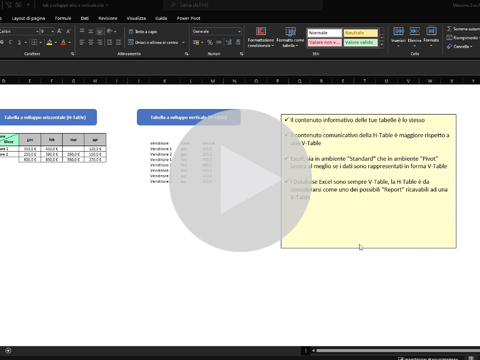The height and width of the screenshot is (360, 480).
Task: Apply the Valore non valido style
Action: pos(324,42)
